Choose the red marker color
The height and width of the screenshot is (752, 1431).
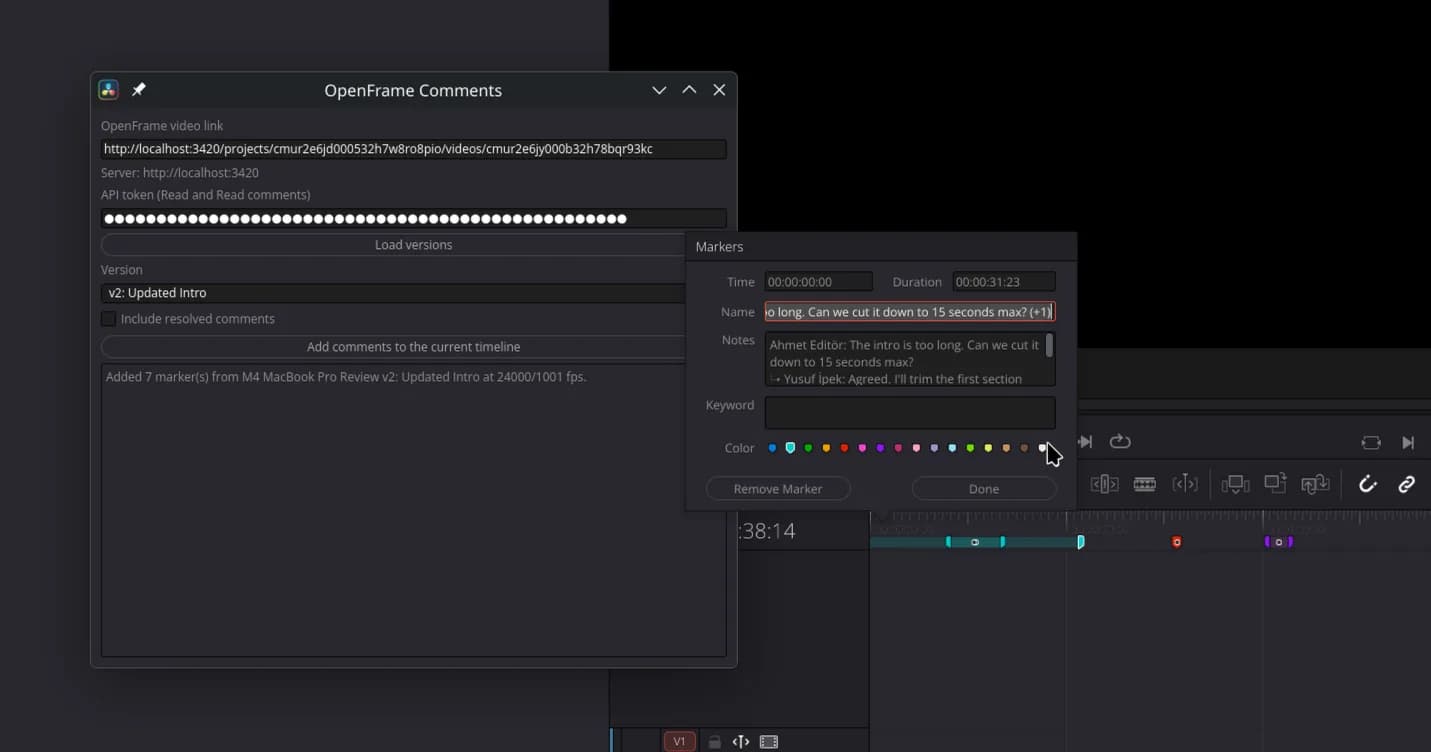pos(844,448)
